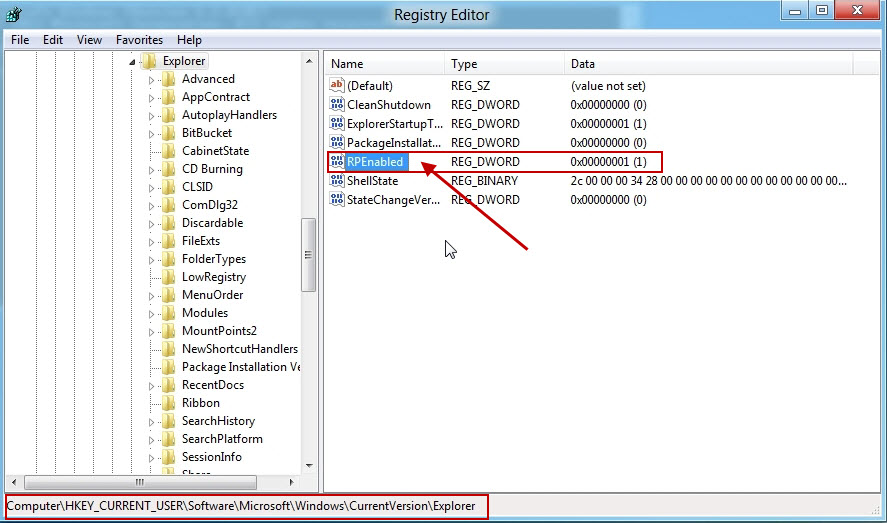Screen dimensions: 887x523
Task: Click the Advanced folder icon
Action: [x=168, y=79]
